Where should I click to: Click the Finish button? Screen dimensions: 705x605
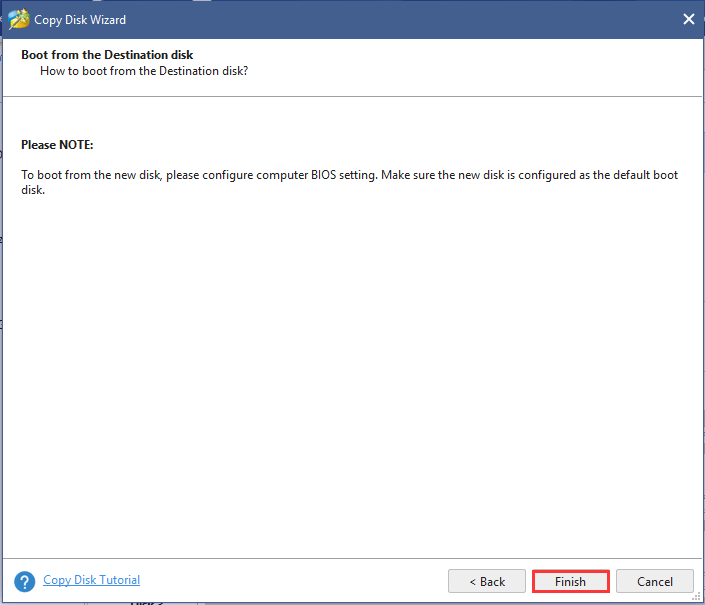point(570,581)
